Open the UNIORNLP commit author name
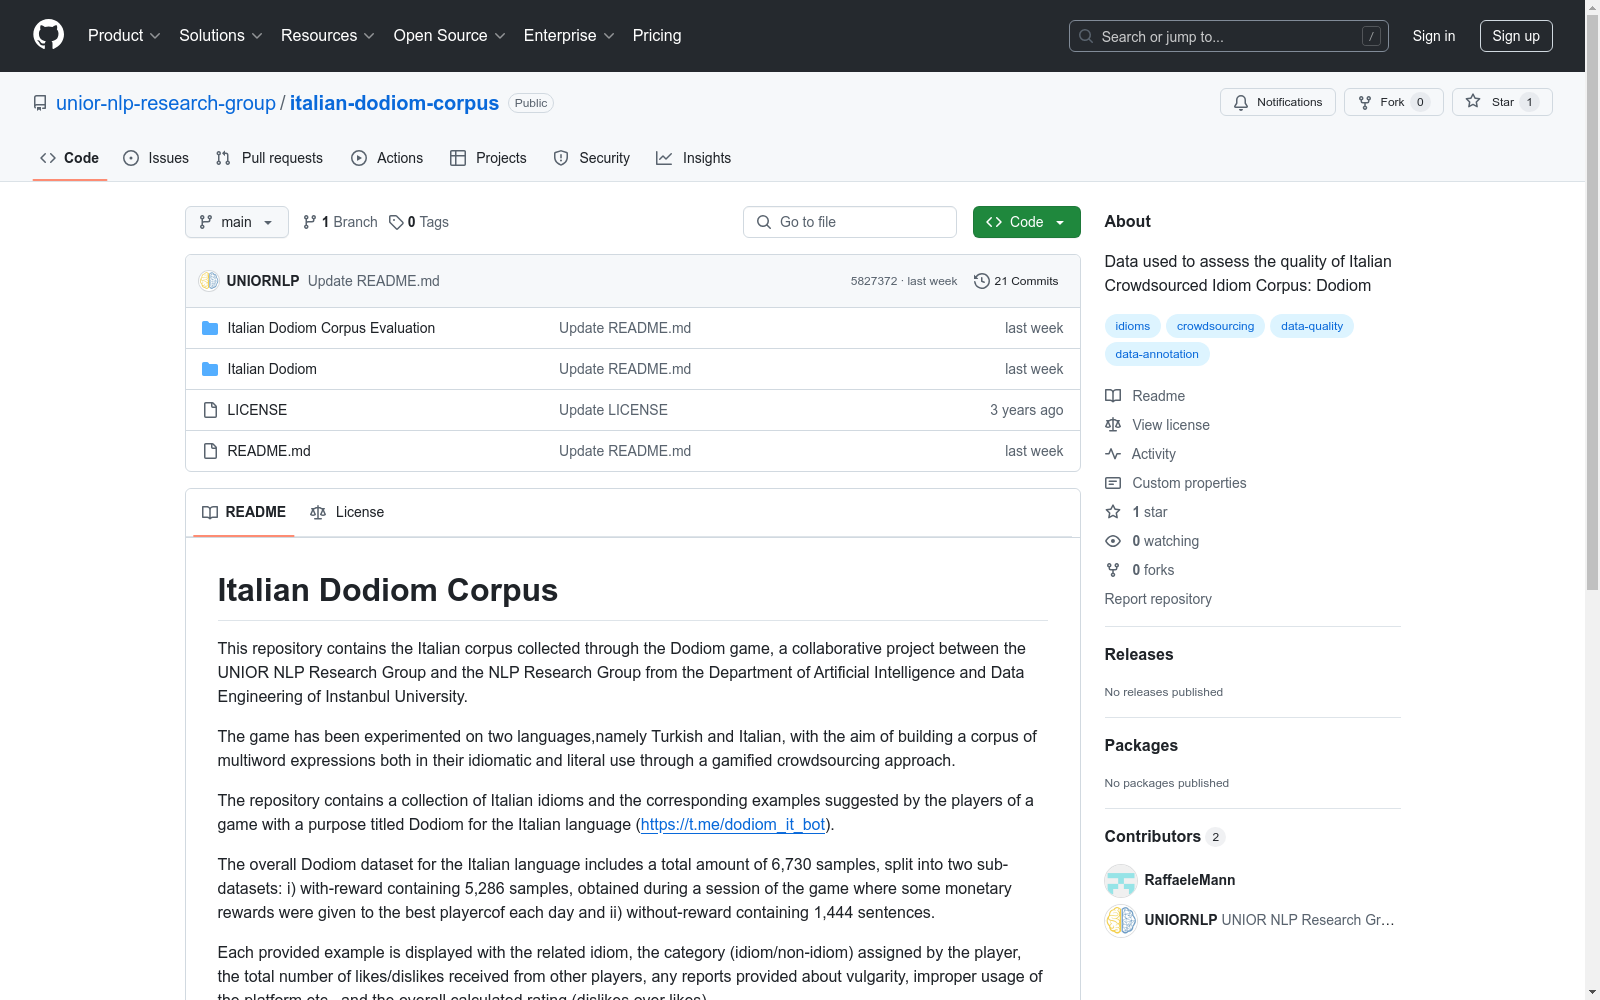 (x=263, y=281)
